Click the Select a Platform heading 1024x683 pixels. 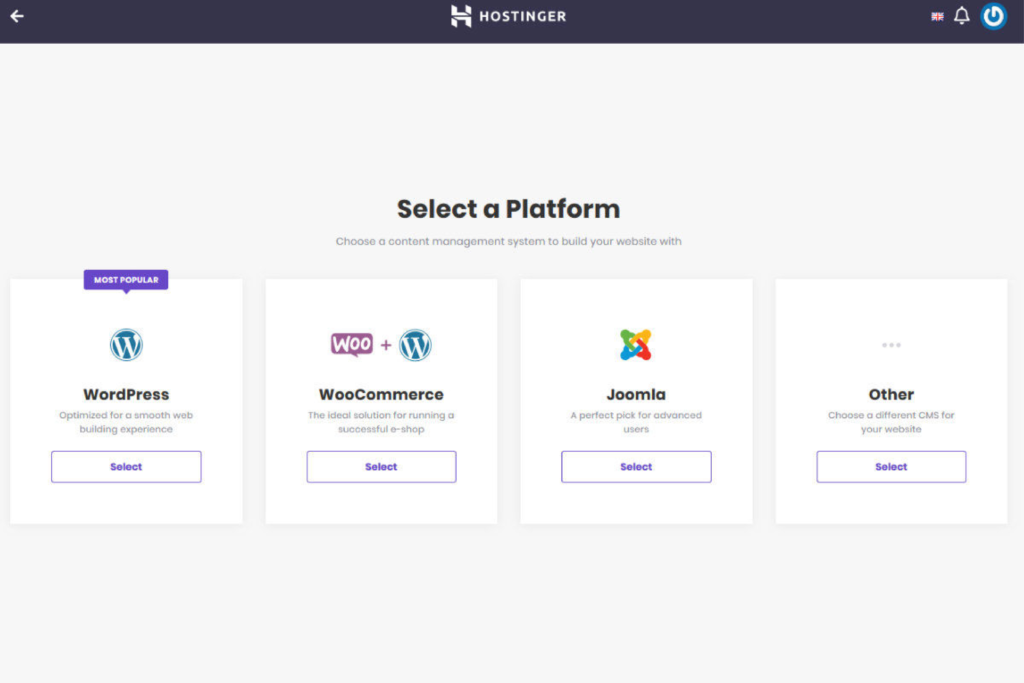pyautogui.click(x=509, y=209)
